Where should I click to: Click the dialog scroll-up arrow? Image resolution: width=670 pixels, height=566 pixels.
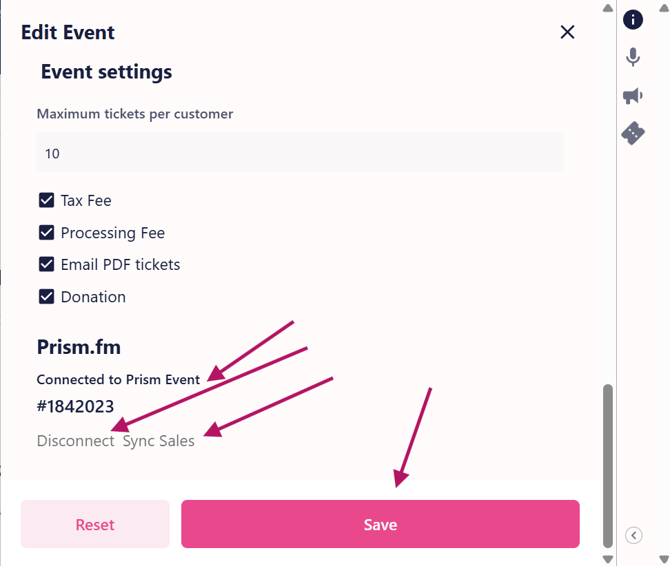(607, 8)
